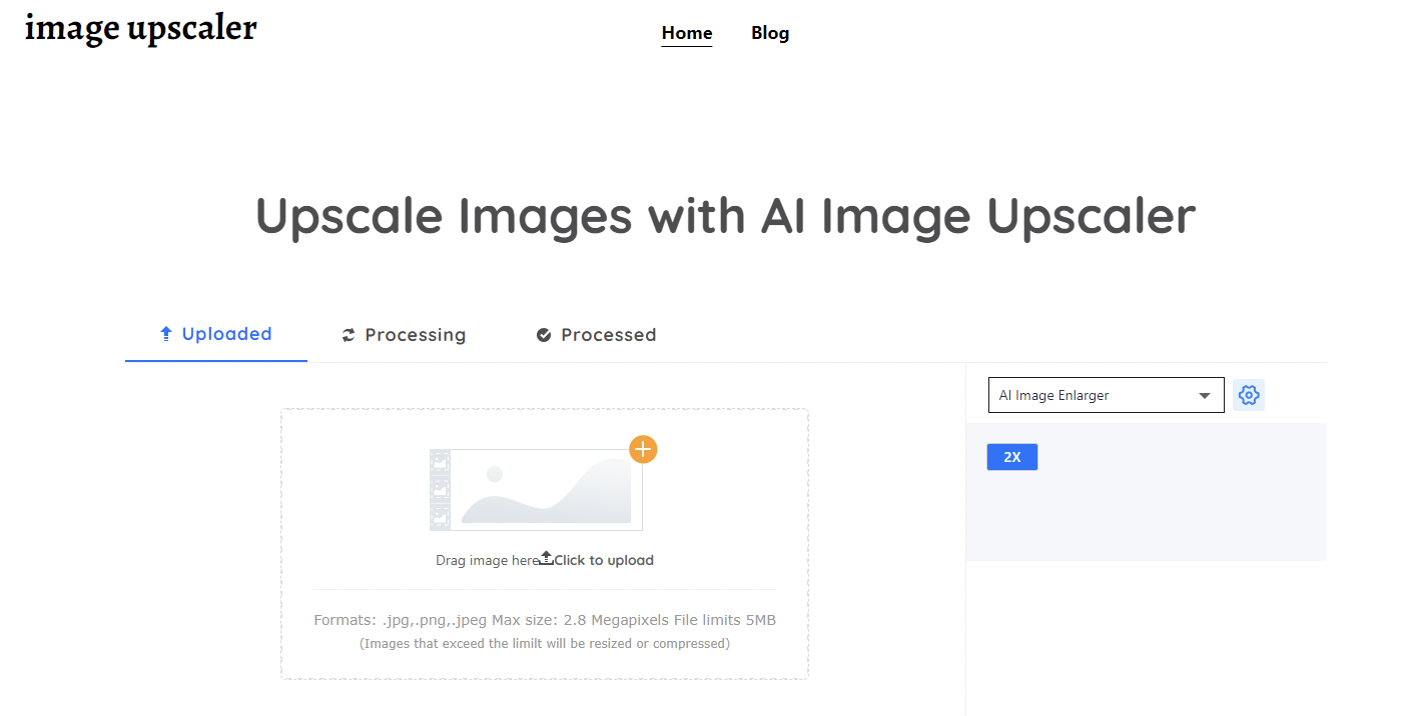The height and width of the screenshot is (716, 1406).
Task: Click the Uploaded tab's up-arrow icon
Action: [x=167, y=334]
